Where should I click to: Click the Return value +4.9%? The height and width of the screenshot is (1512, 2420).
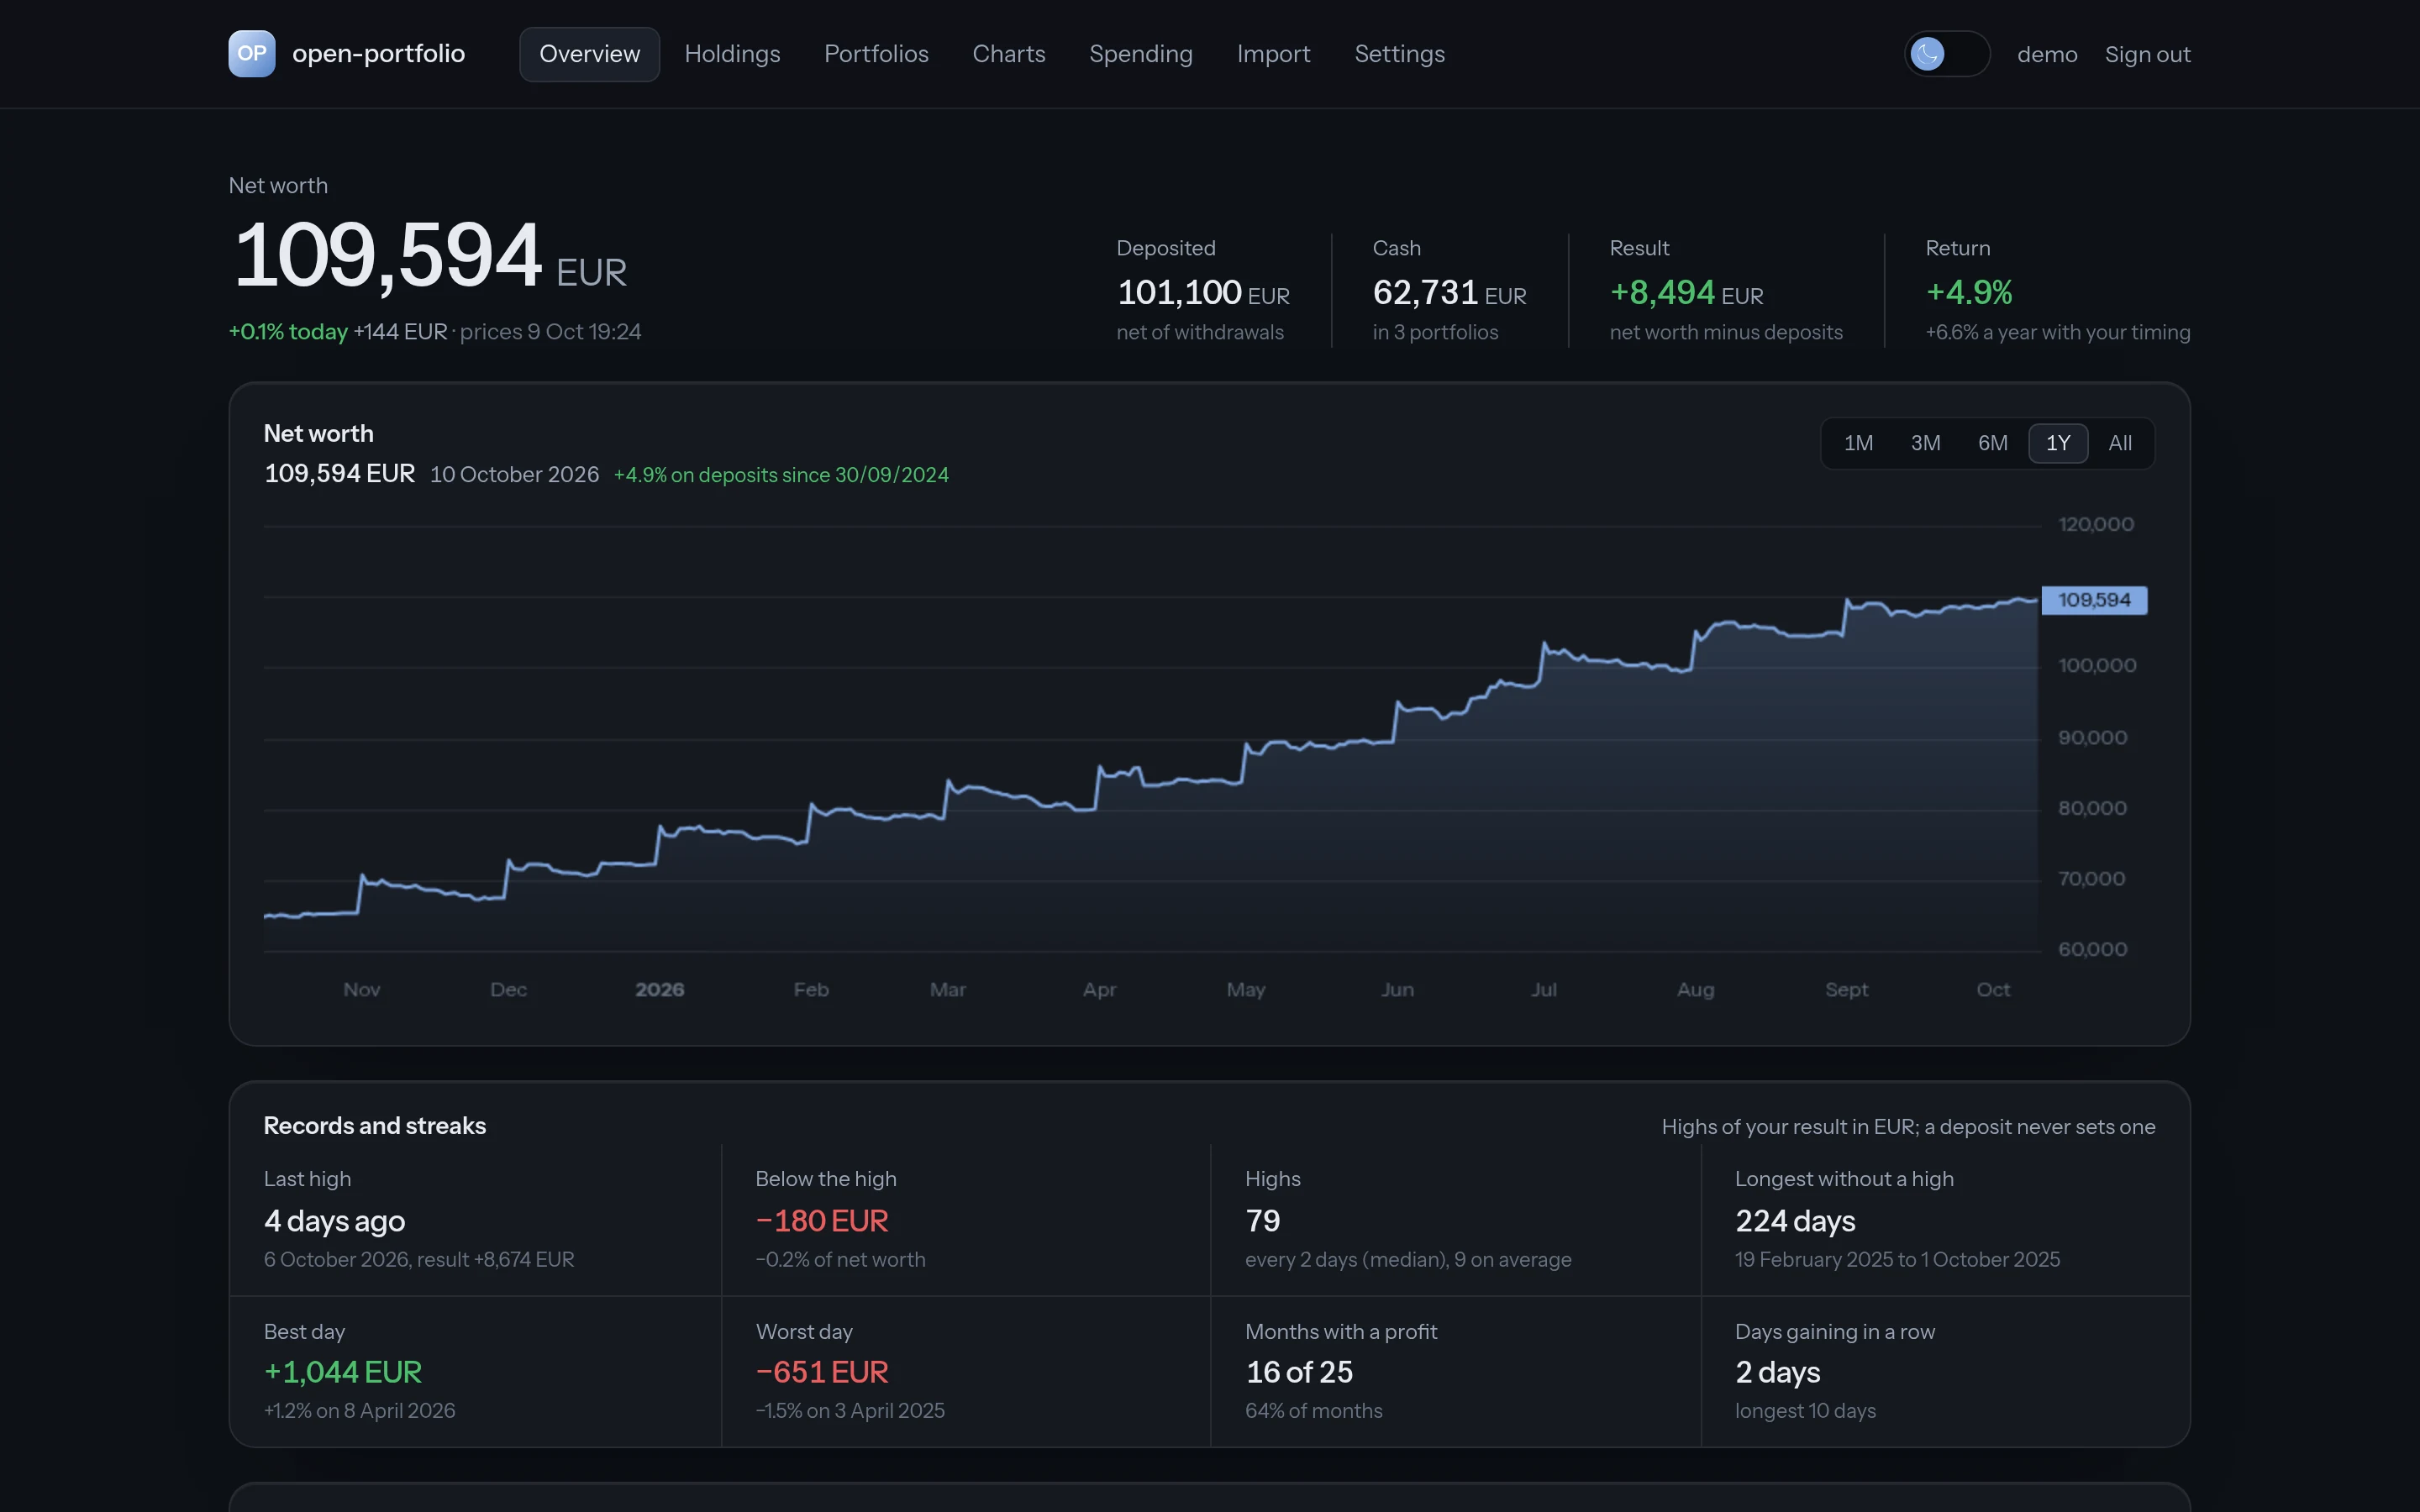[x=1968, y=293]
